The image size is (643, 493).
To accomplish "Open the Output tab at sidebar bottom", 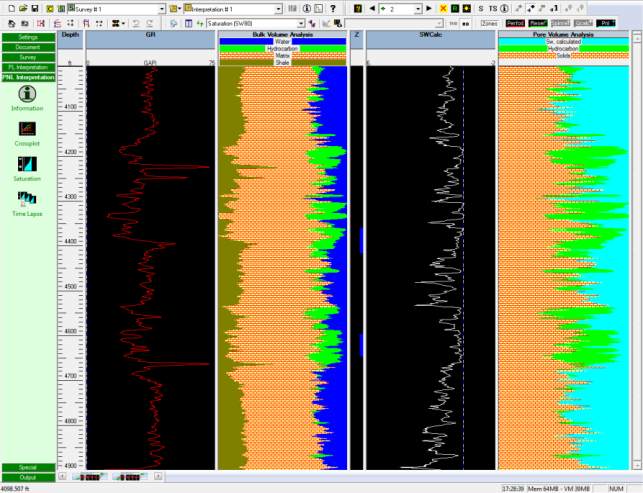I will point(28,477).
